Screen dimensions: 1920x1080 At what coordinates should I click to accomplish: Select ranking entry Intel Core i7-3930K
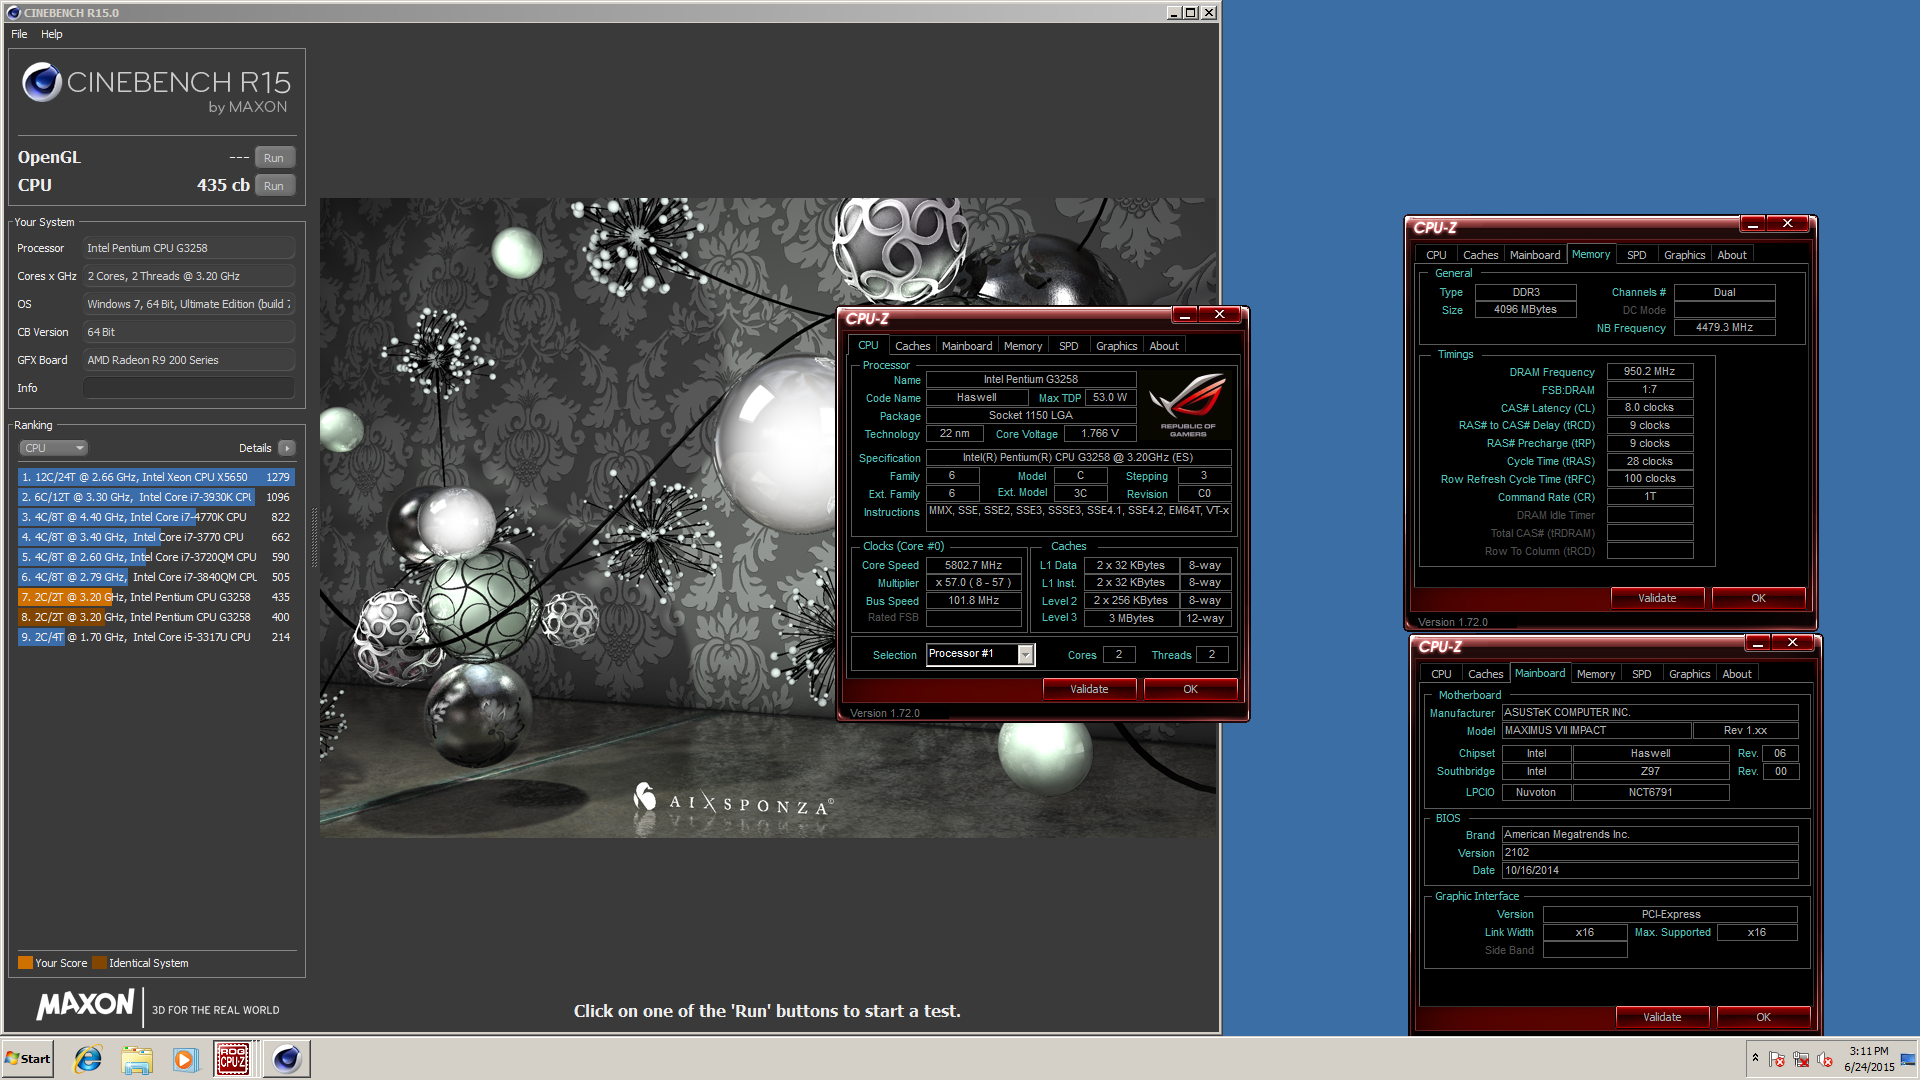(x=156, y=497)
